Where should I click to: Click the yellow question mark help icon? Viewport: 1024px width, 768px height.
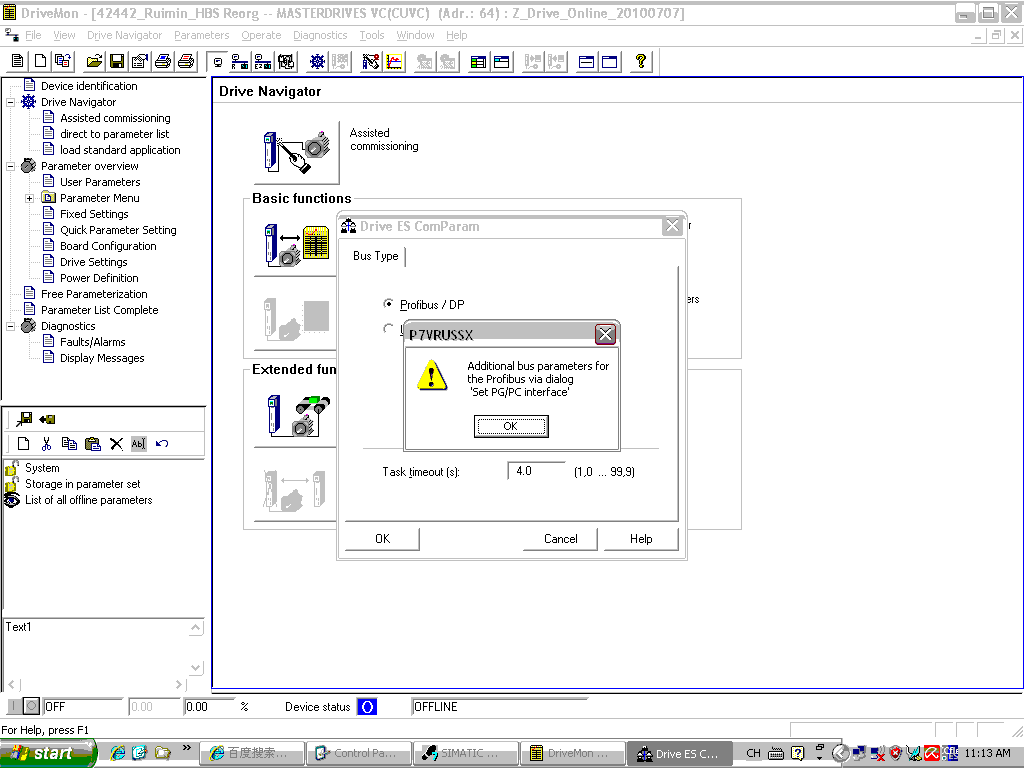(641, 61)
